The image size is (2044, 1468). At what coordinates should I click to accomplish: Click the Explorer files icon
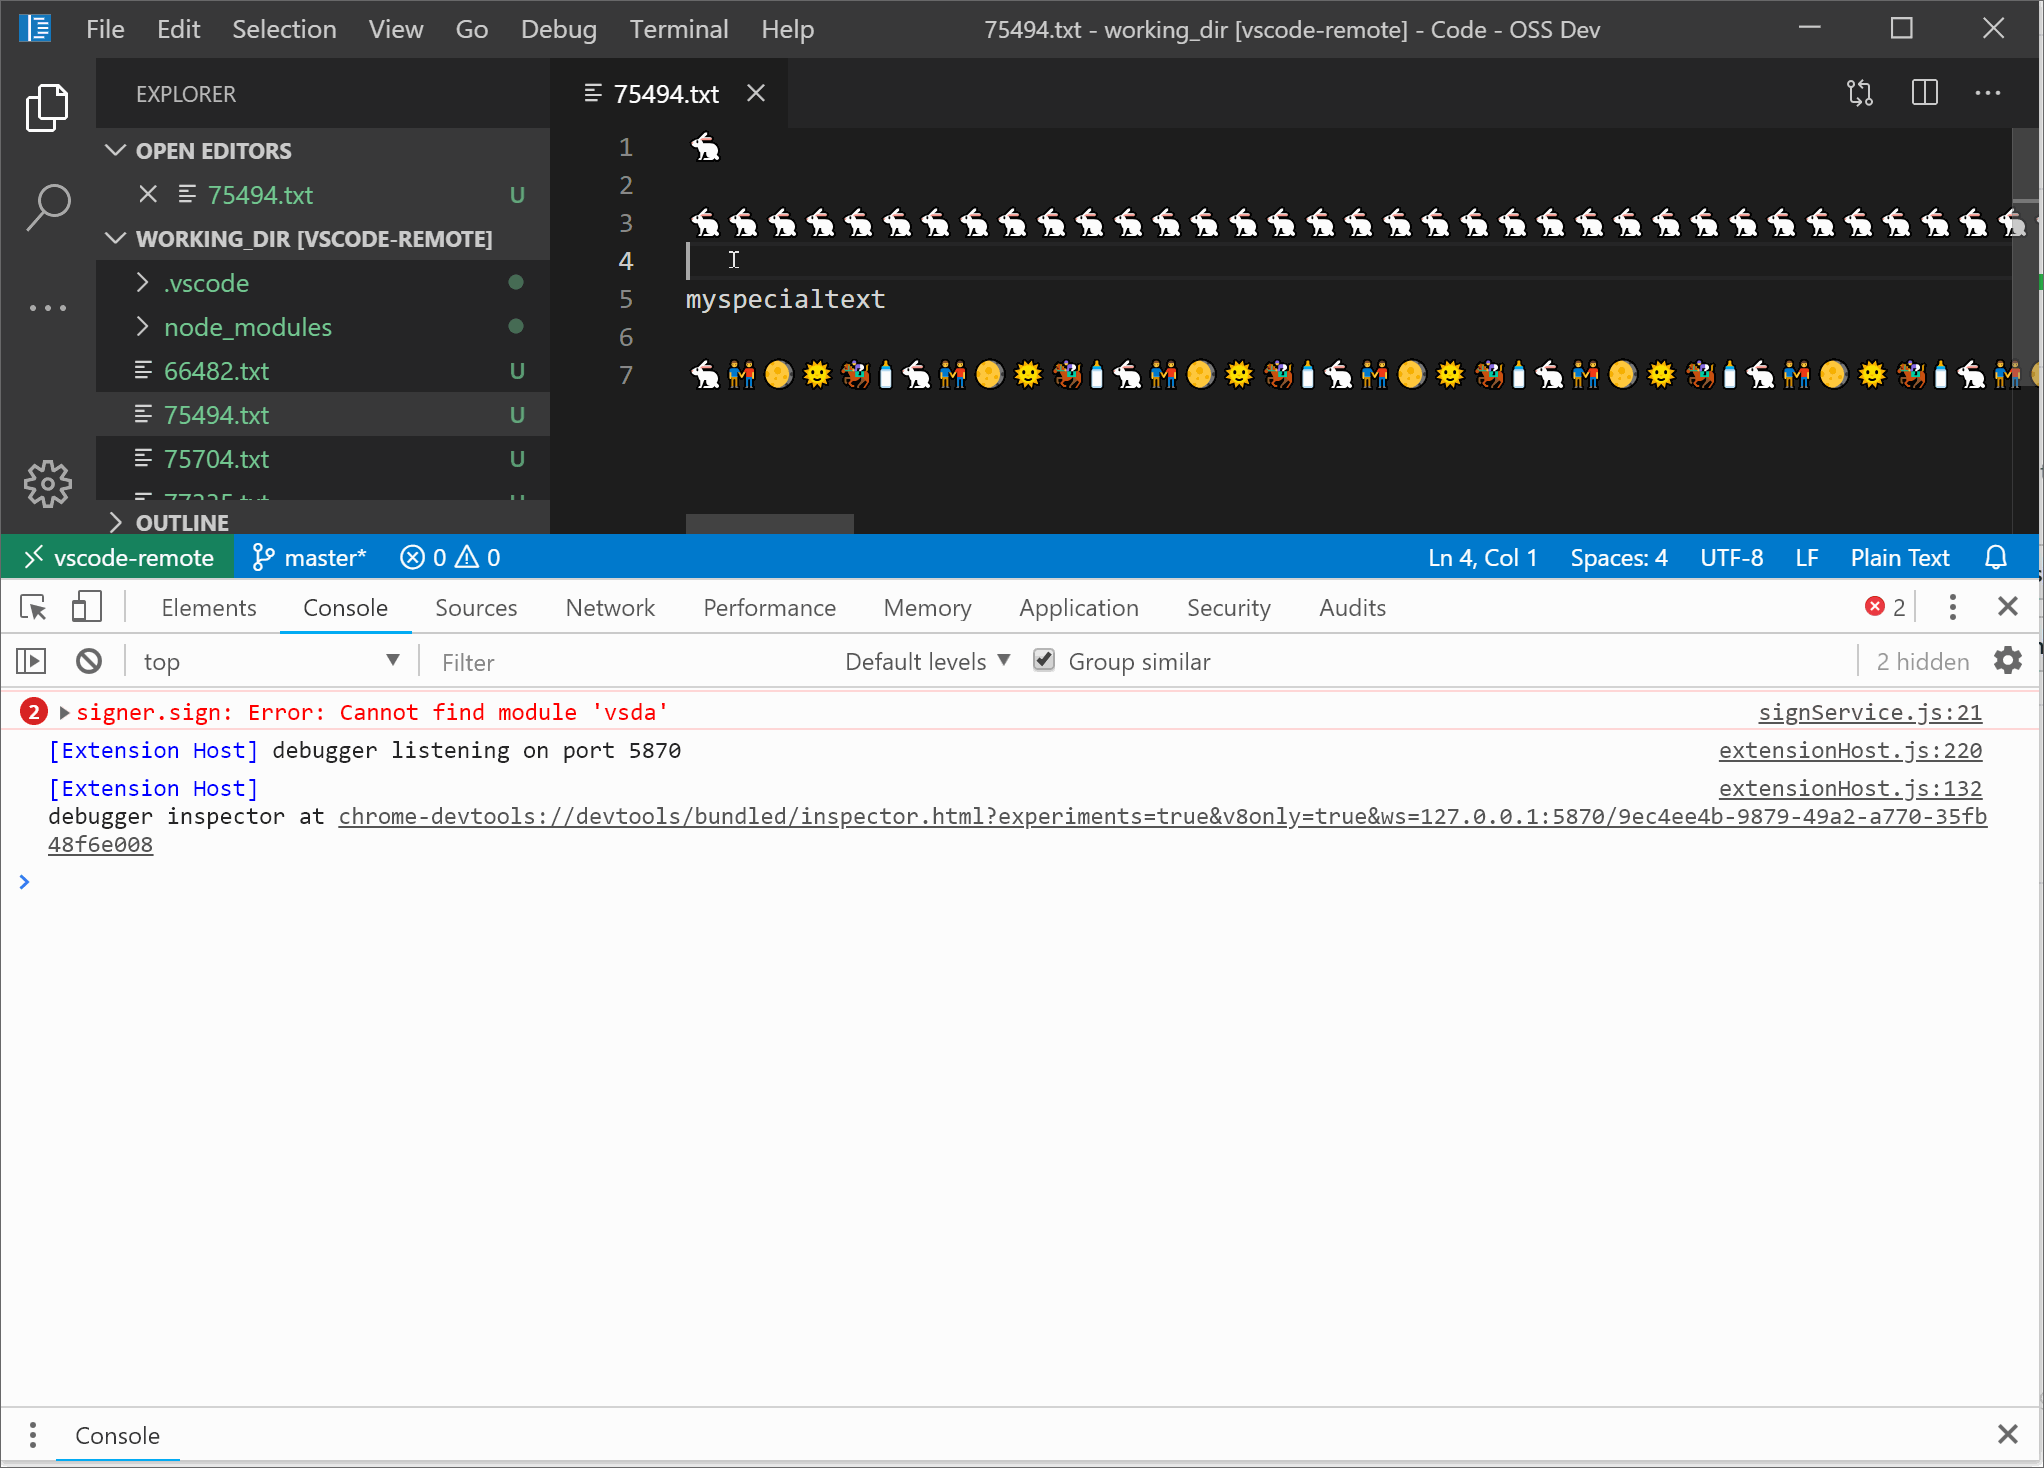tap(47, 107)
